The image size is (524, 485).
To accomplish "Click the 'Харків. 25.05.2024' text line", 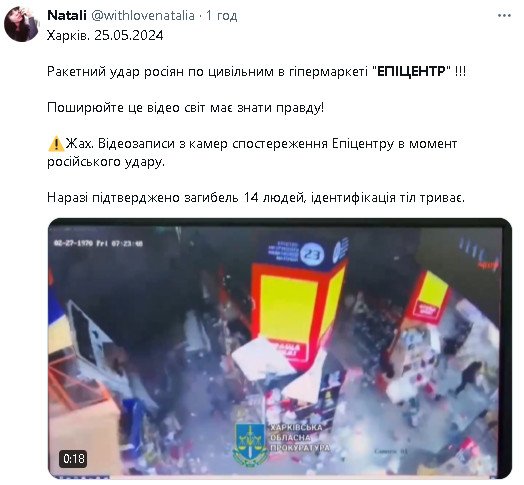I will click(105, 35).
